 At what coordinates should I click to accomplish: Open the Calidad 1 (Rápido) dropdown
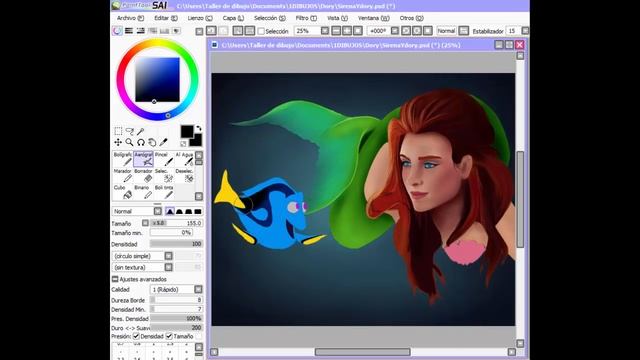coord(198,289)
